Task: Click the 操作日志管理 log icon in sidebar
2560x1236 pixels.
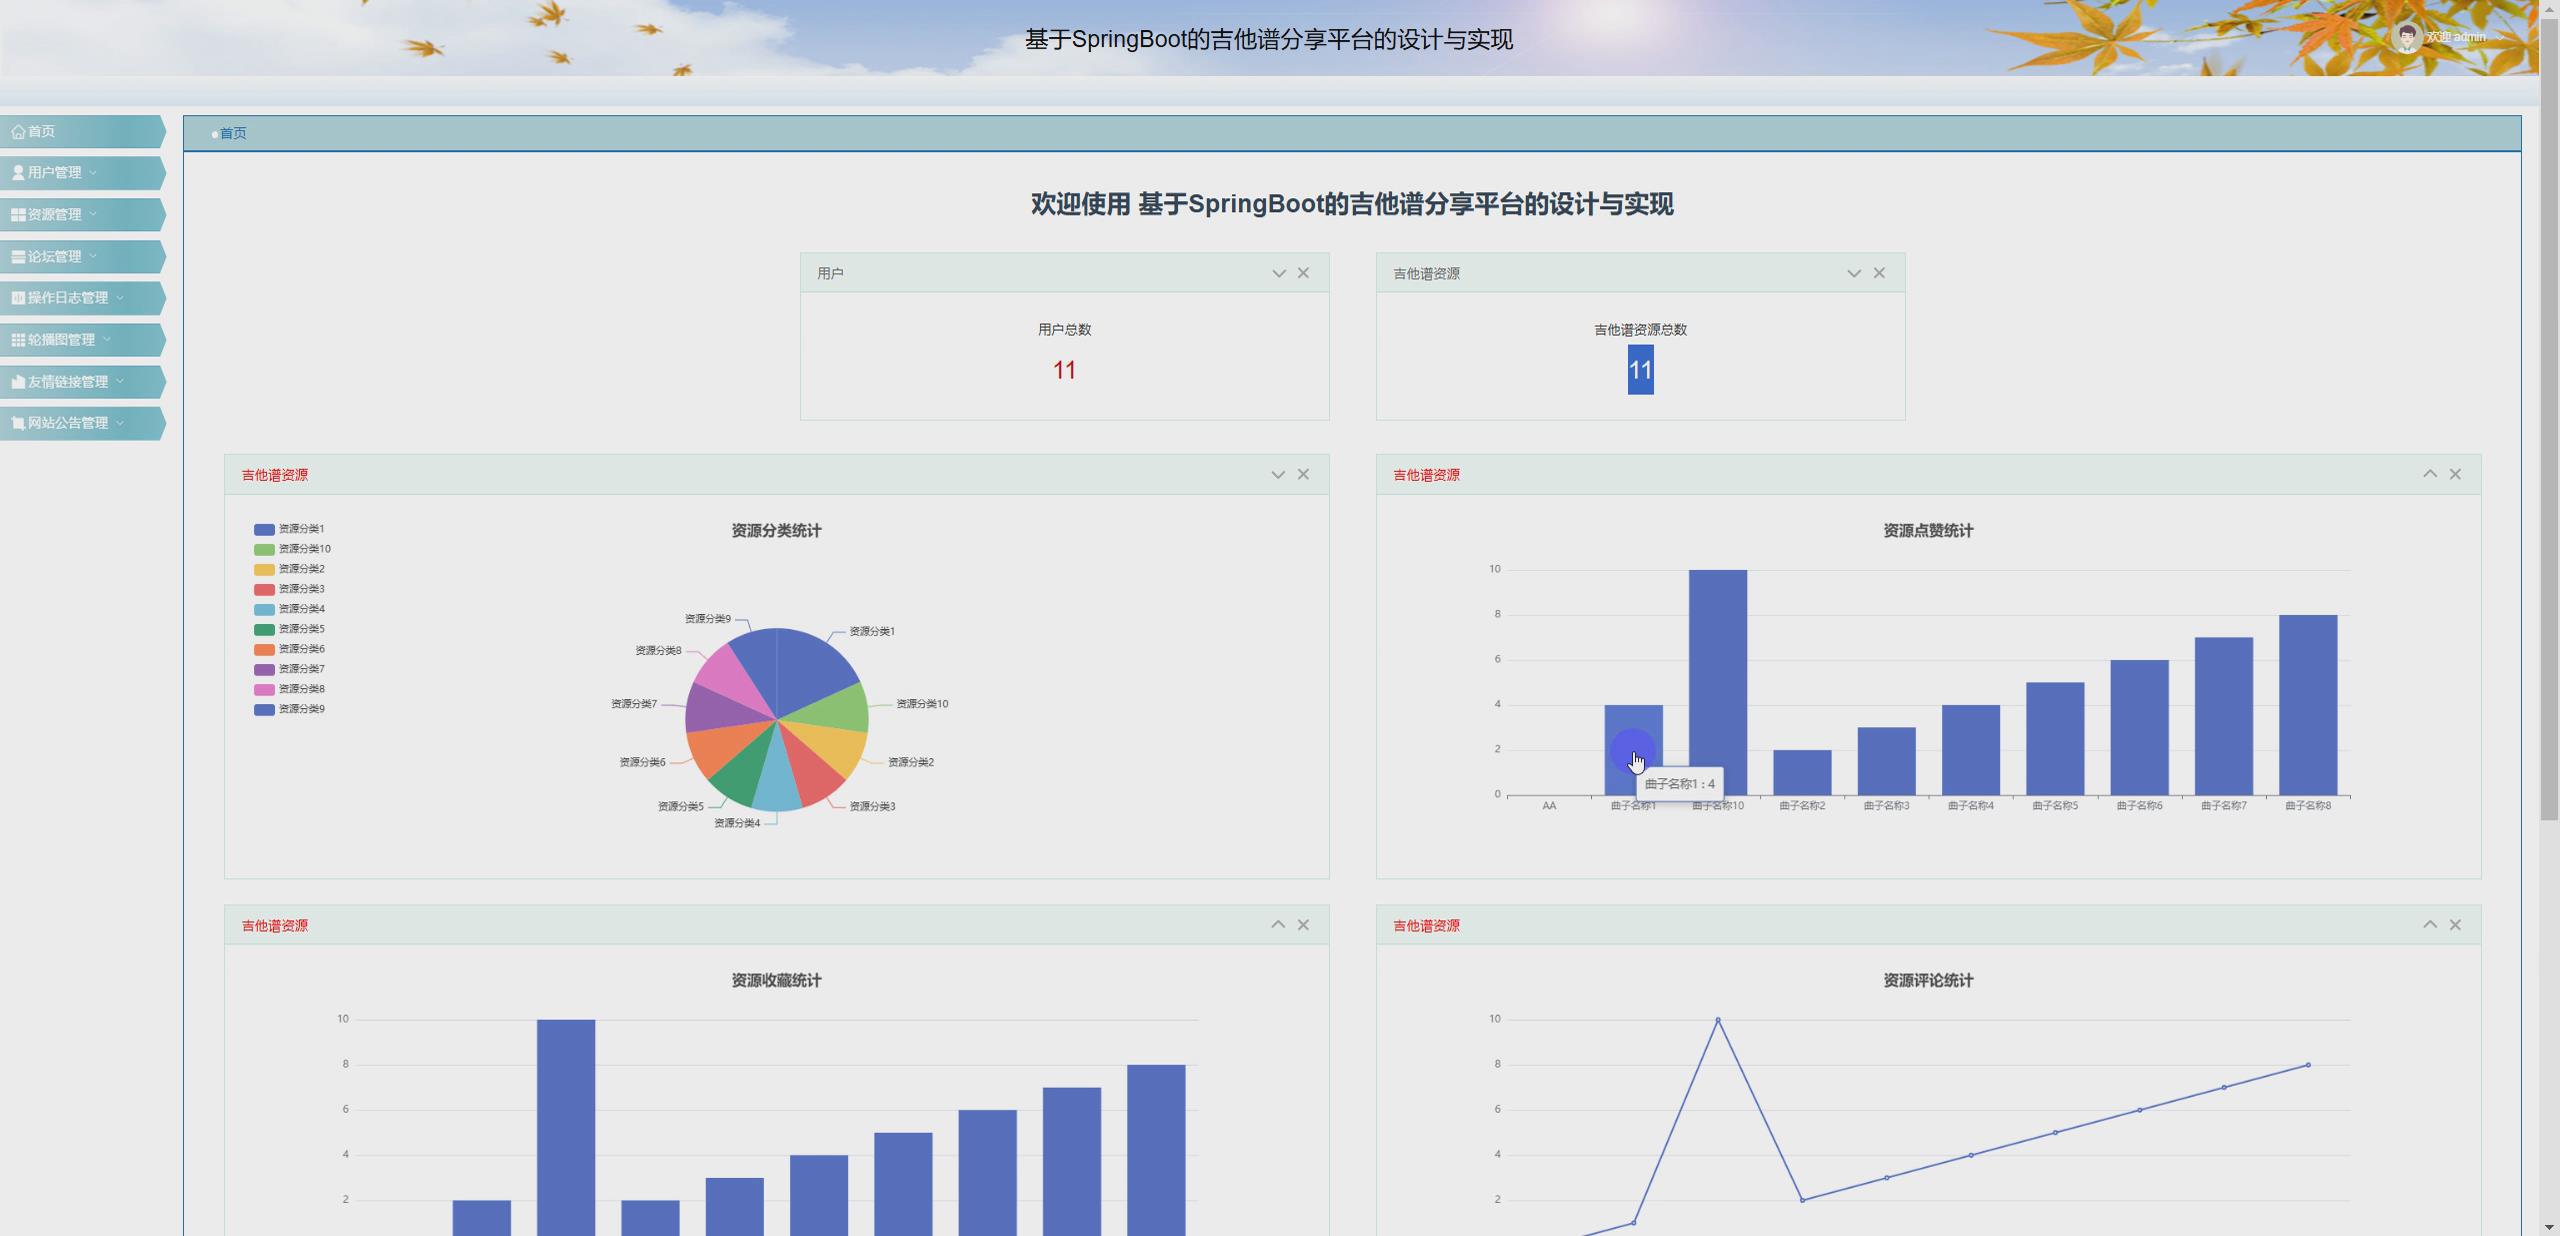Action: pyautogui.click(x=17, y=298)
